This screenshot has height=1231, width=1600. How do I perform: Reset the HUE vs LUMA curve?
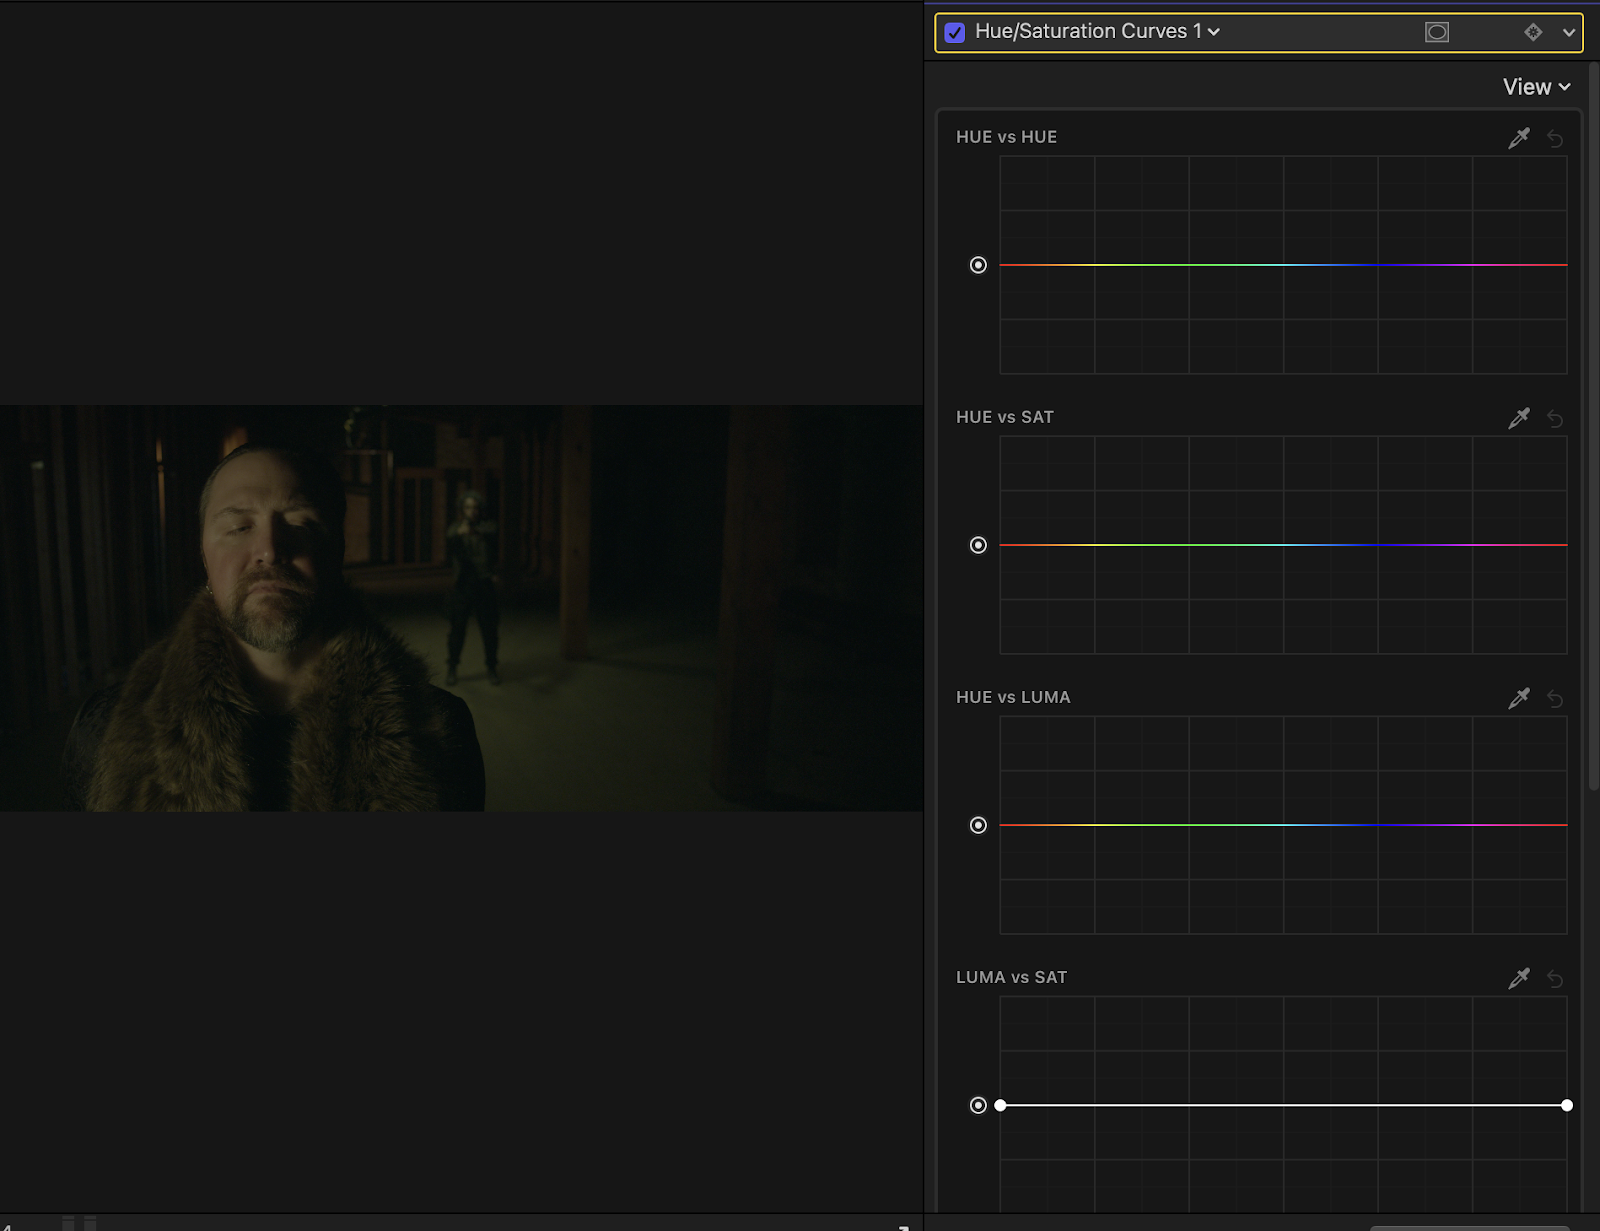coord(1555,698)
